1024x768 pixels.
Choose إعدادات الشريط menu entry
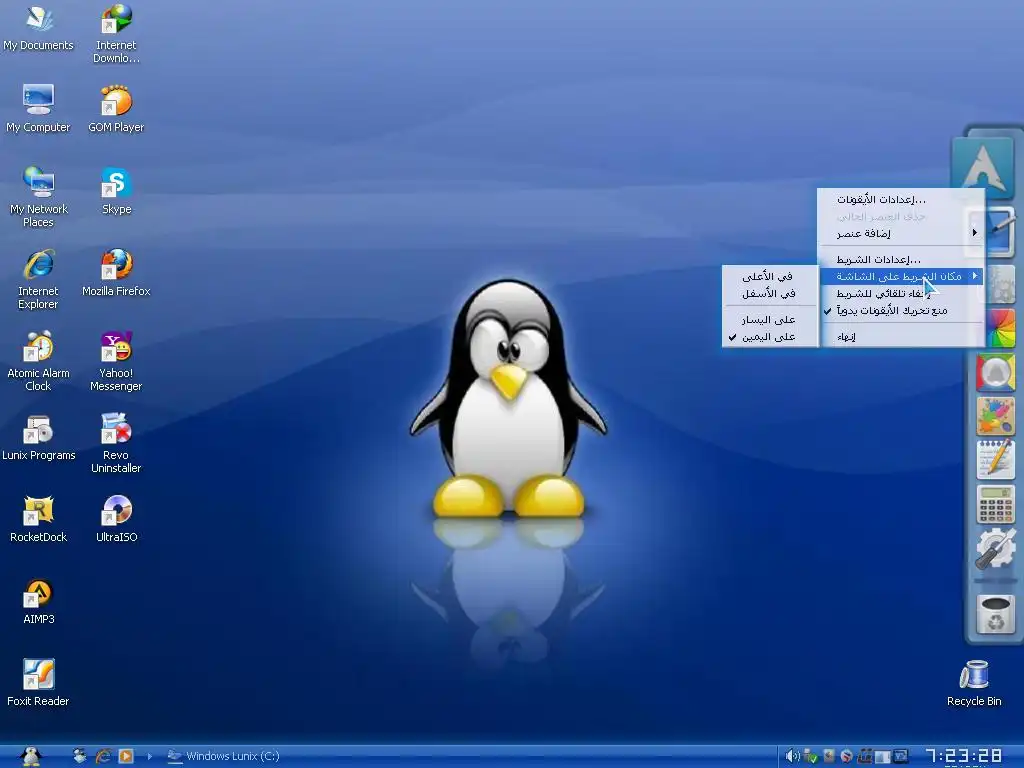[901, 260]
